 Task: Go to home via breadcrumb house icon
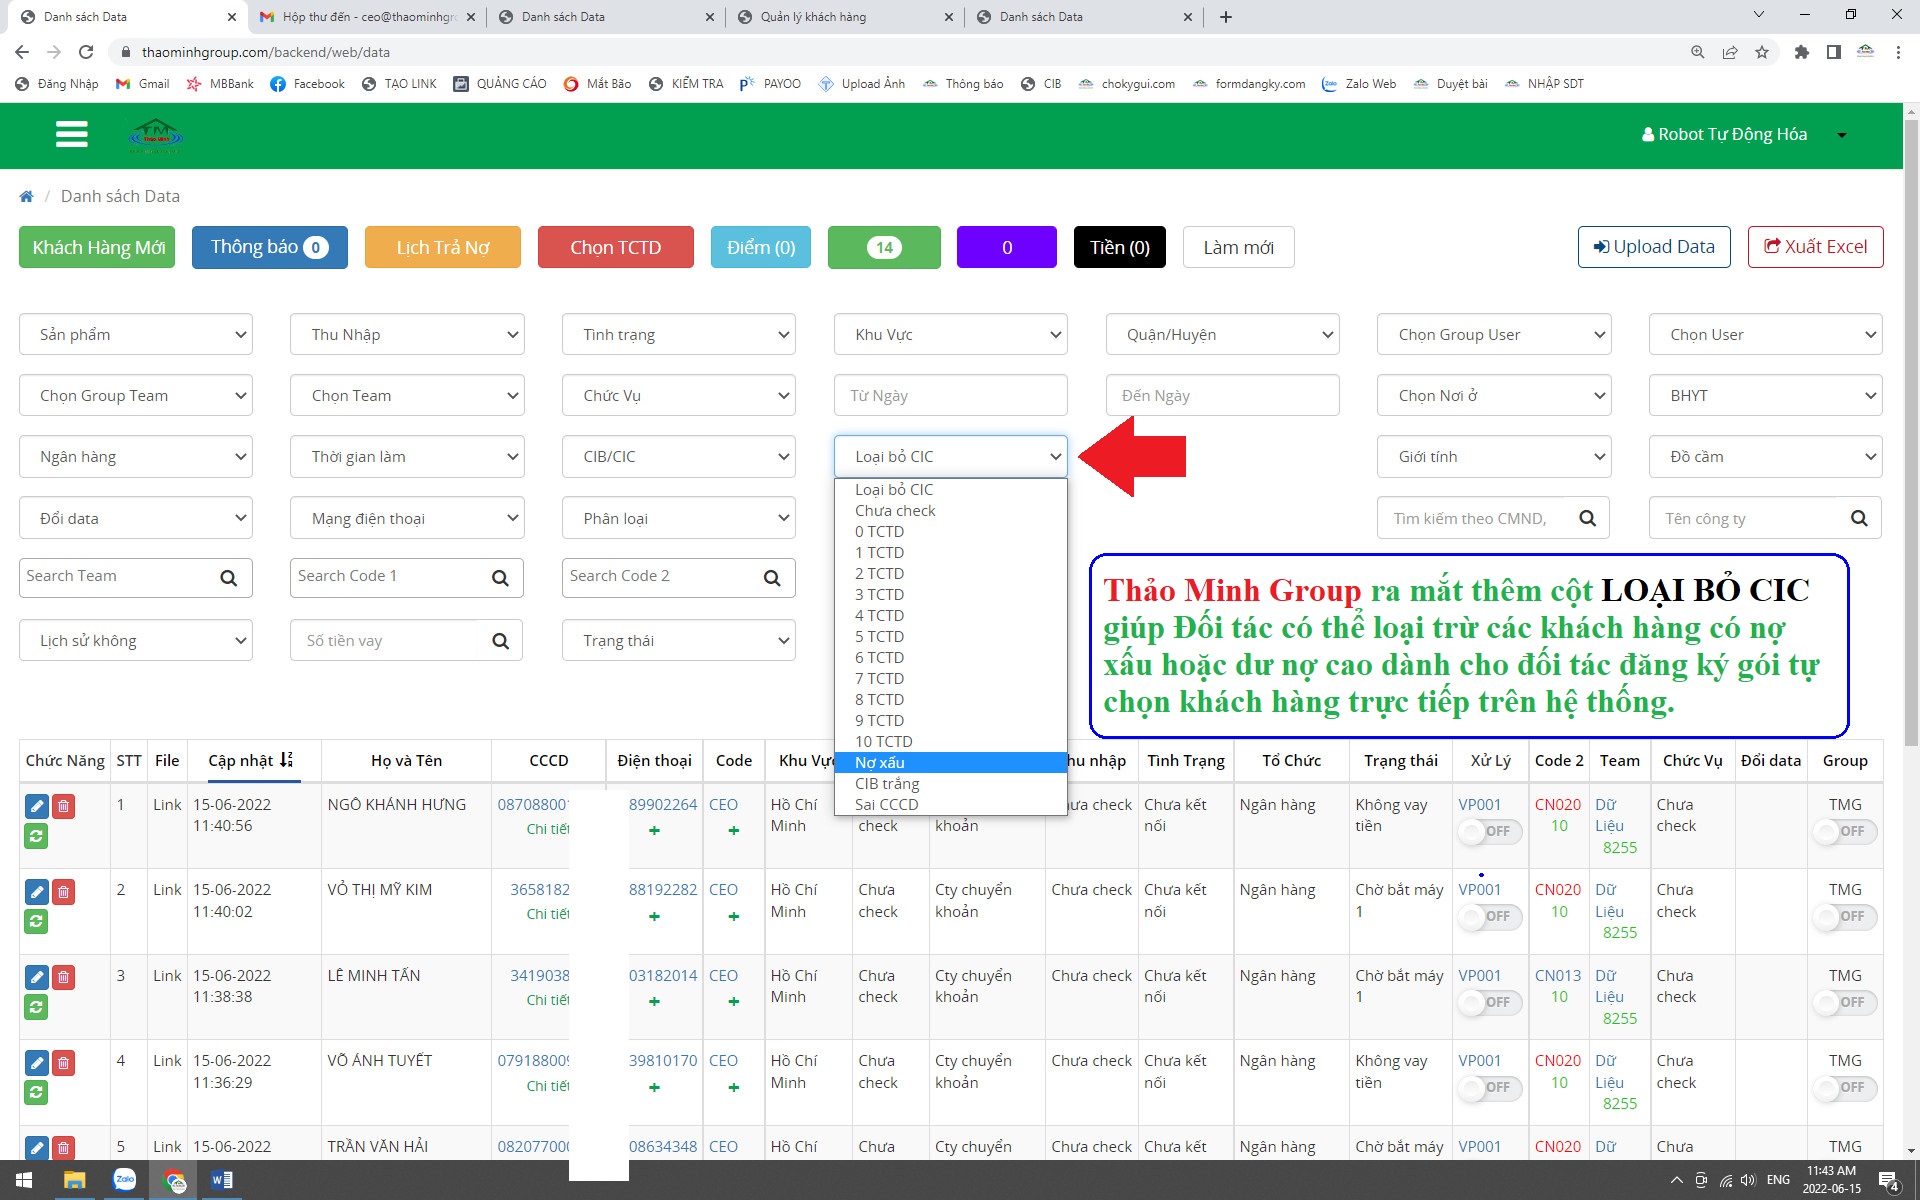click(26, 196)
